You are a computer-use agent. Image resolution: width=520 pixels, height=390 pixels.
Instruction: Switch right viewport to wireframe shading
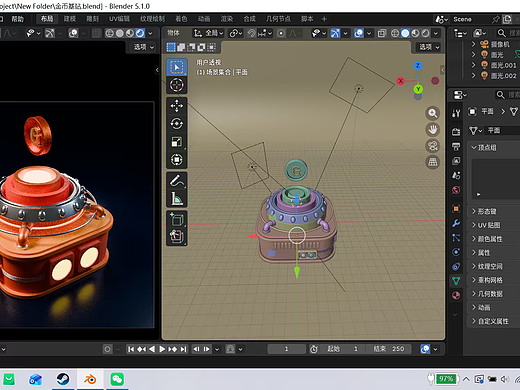(395, 33)
